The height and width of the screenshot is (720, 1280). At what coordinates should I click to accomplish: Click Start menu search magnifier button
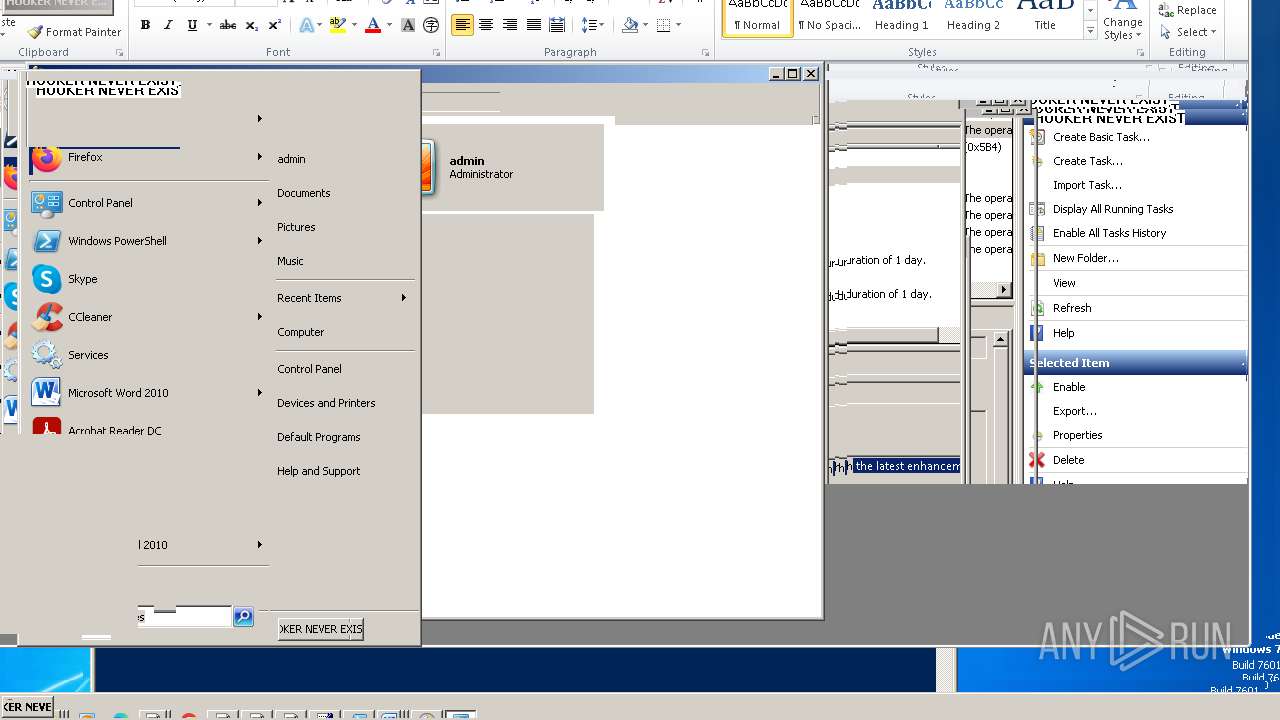tap(243, 617)
